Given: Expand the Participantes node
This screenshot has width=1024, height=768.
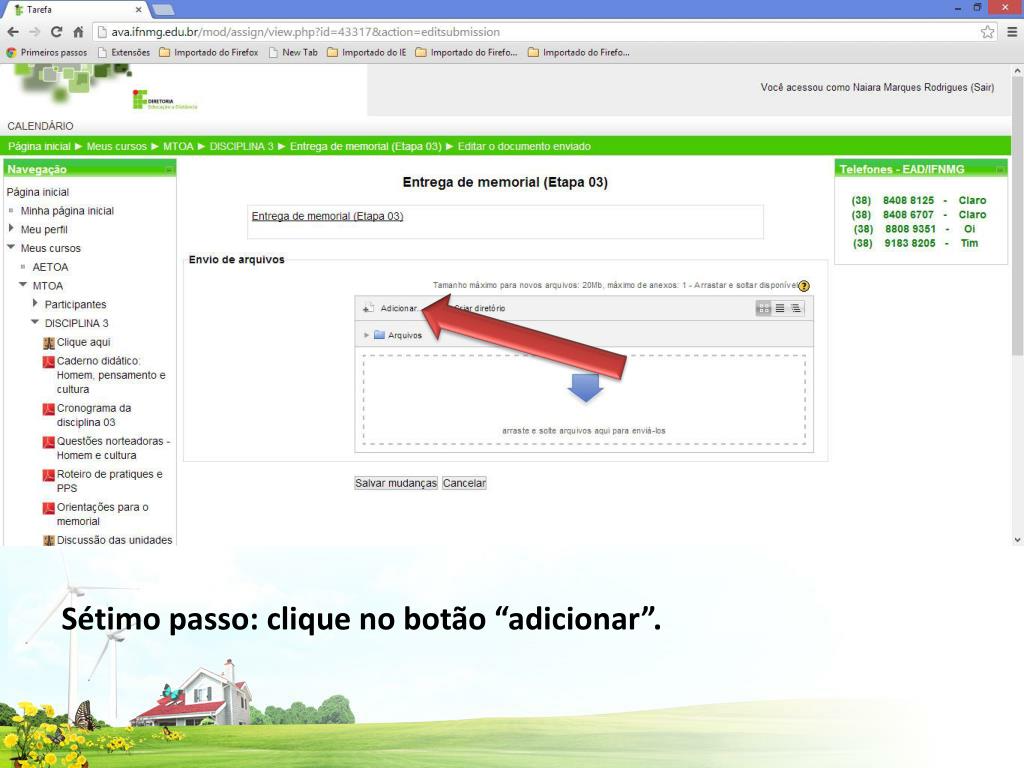Looking at the screenshot, I should [35, 304].
